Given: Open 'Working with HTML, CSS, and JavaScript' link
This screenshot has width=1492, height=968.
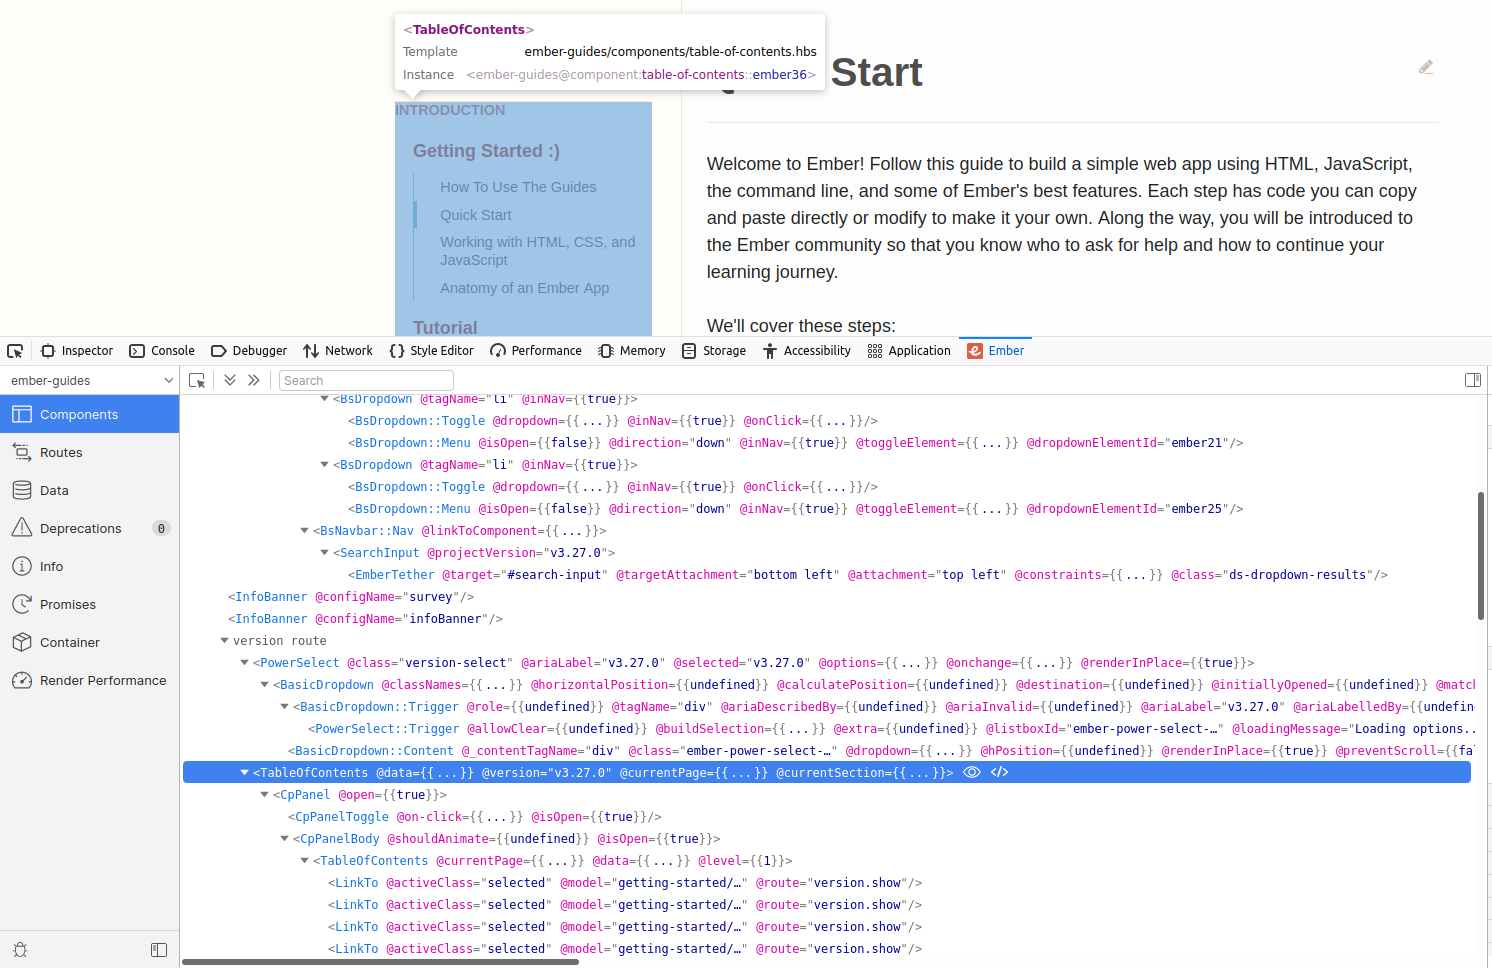Looking at the screenshot, I should [x=538, y=251].
